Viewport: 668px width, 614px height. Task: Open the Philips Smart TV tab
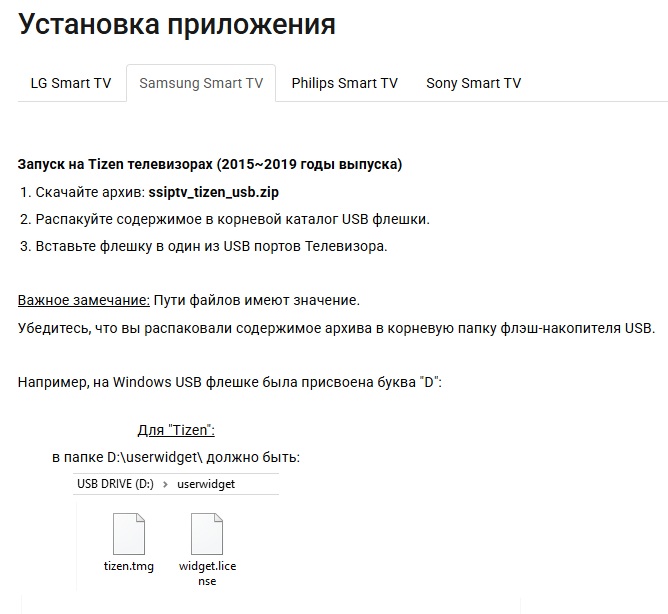tap(344, 83)
